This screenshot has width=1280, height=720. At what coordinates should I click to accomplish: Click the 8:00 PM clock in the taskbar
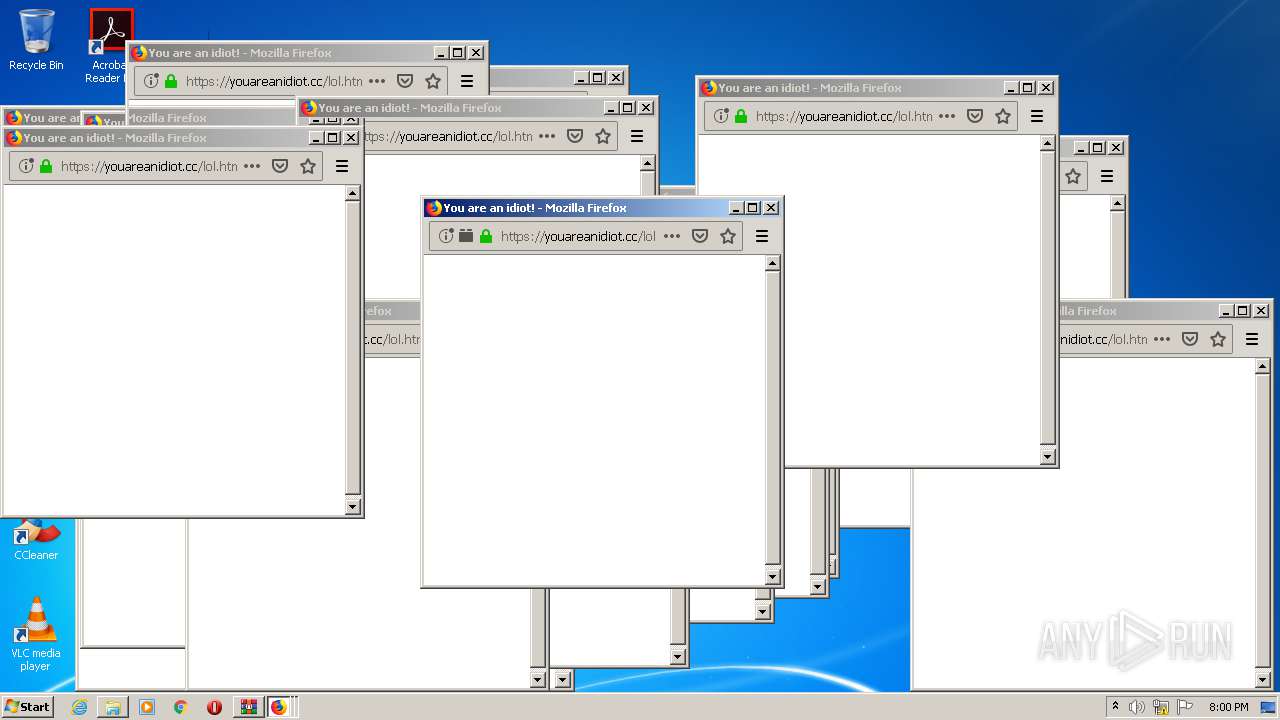tap(1228, 707)
